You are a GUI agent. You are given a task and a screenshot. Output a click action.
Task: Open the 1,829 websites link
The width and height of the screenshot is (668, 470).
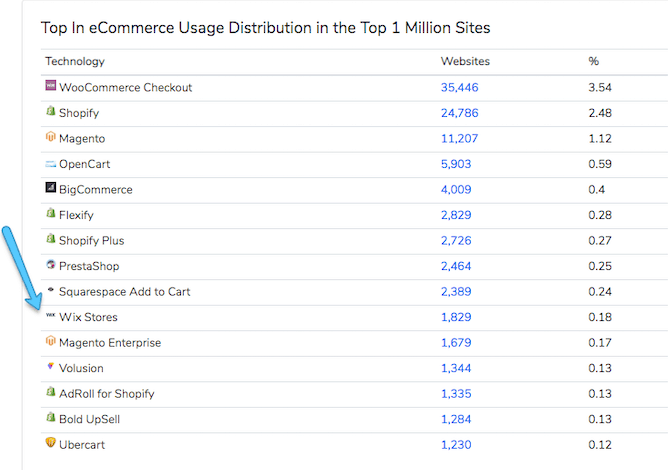[x=456, y=317]
